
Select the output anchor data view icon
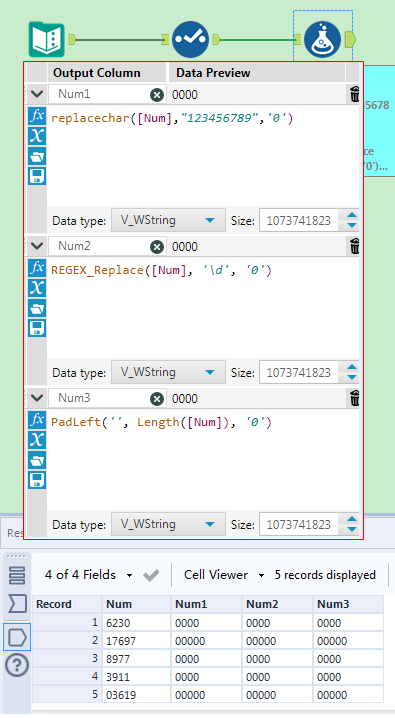(17, 637)
